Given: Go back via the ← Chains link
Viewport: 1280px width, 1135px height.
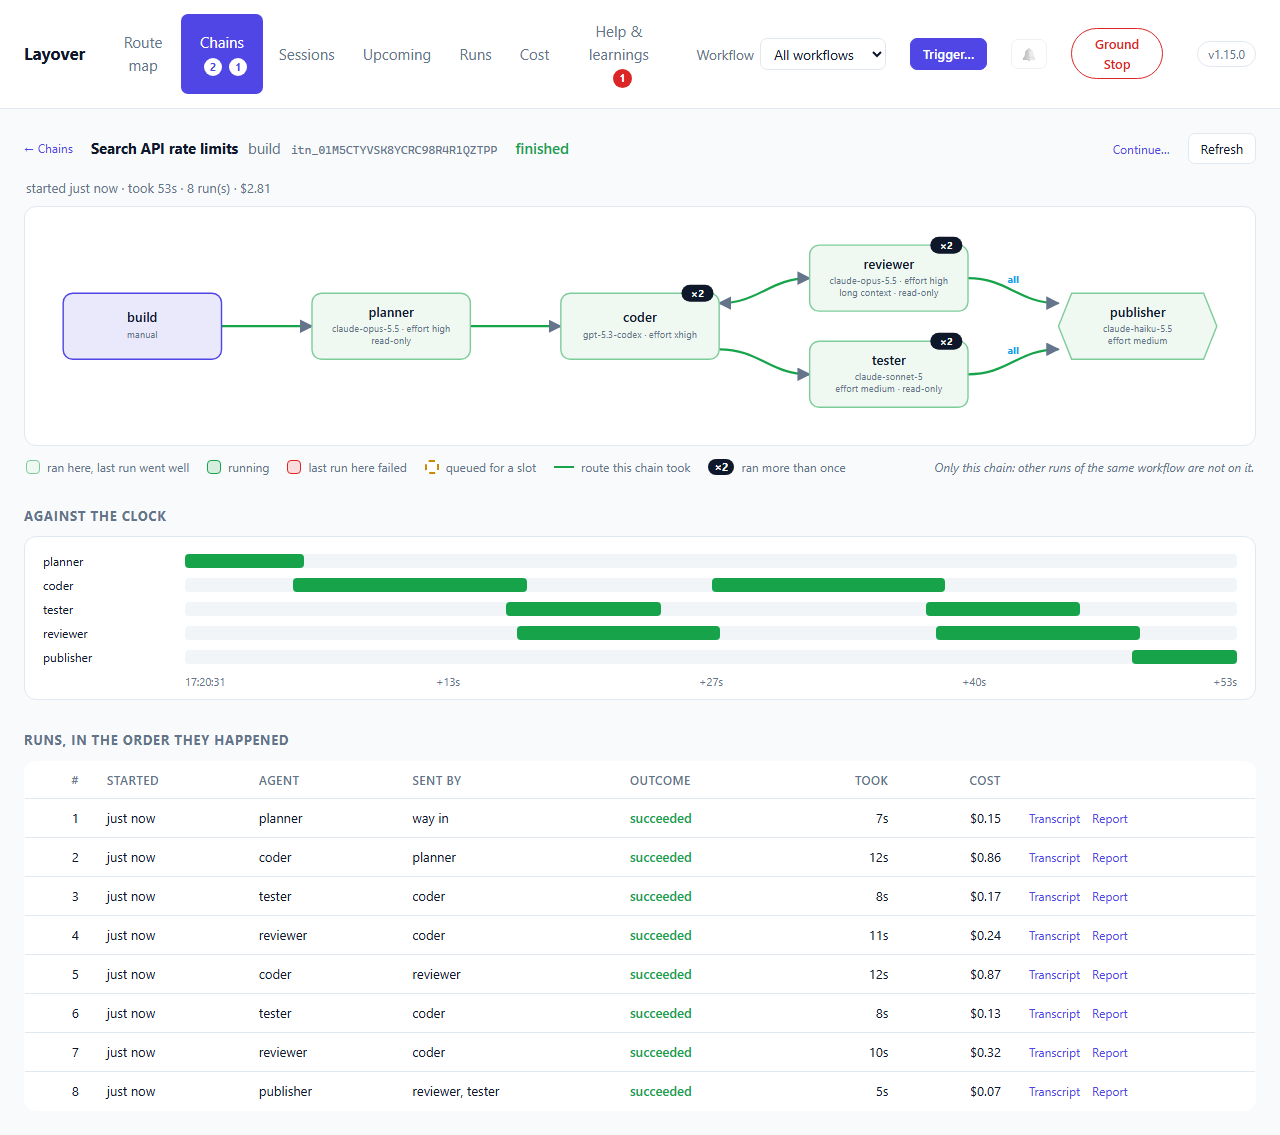Looking at the screenshot, I should click(49, 149).
